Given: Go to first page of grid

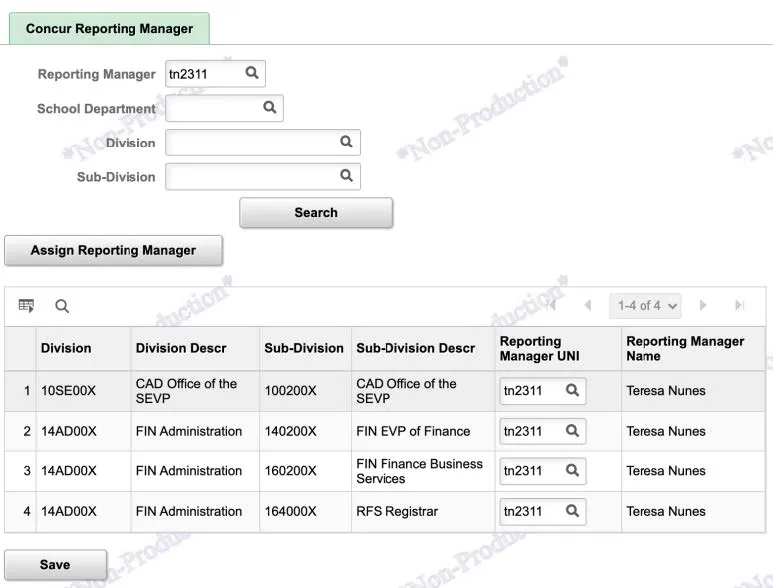Looking at the screenshot, I should pos(551,305).
